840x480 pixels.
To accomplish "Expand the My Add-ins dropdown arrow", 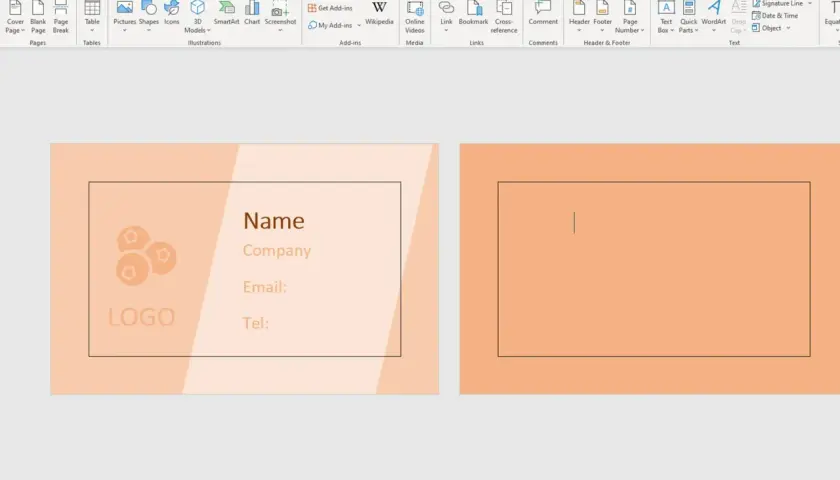I will pyautogui.click(x=359, y=25).
